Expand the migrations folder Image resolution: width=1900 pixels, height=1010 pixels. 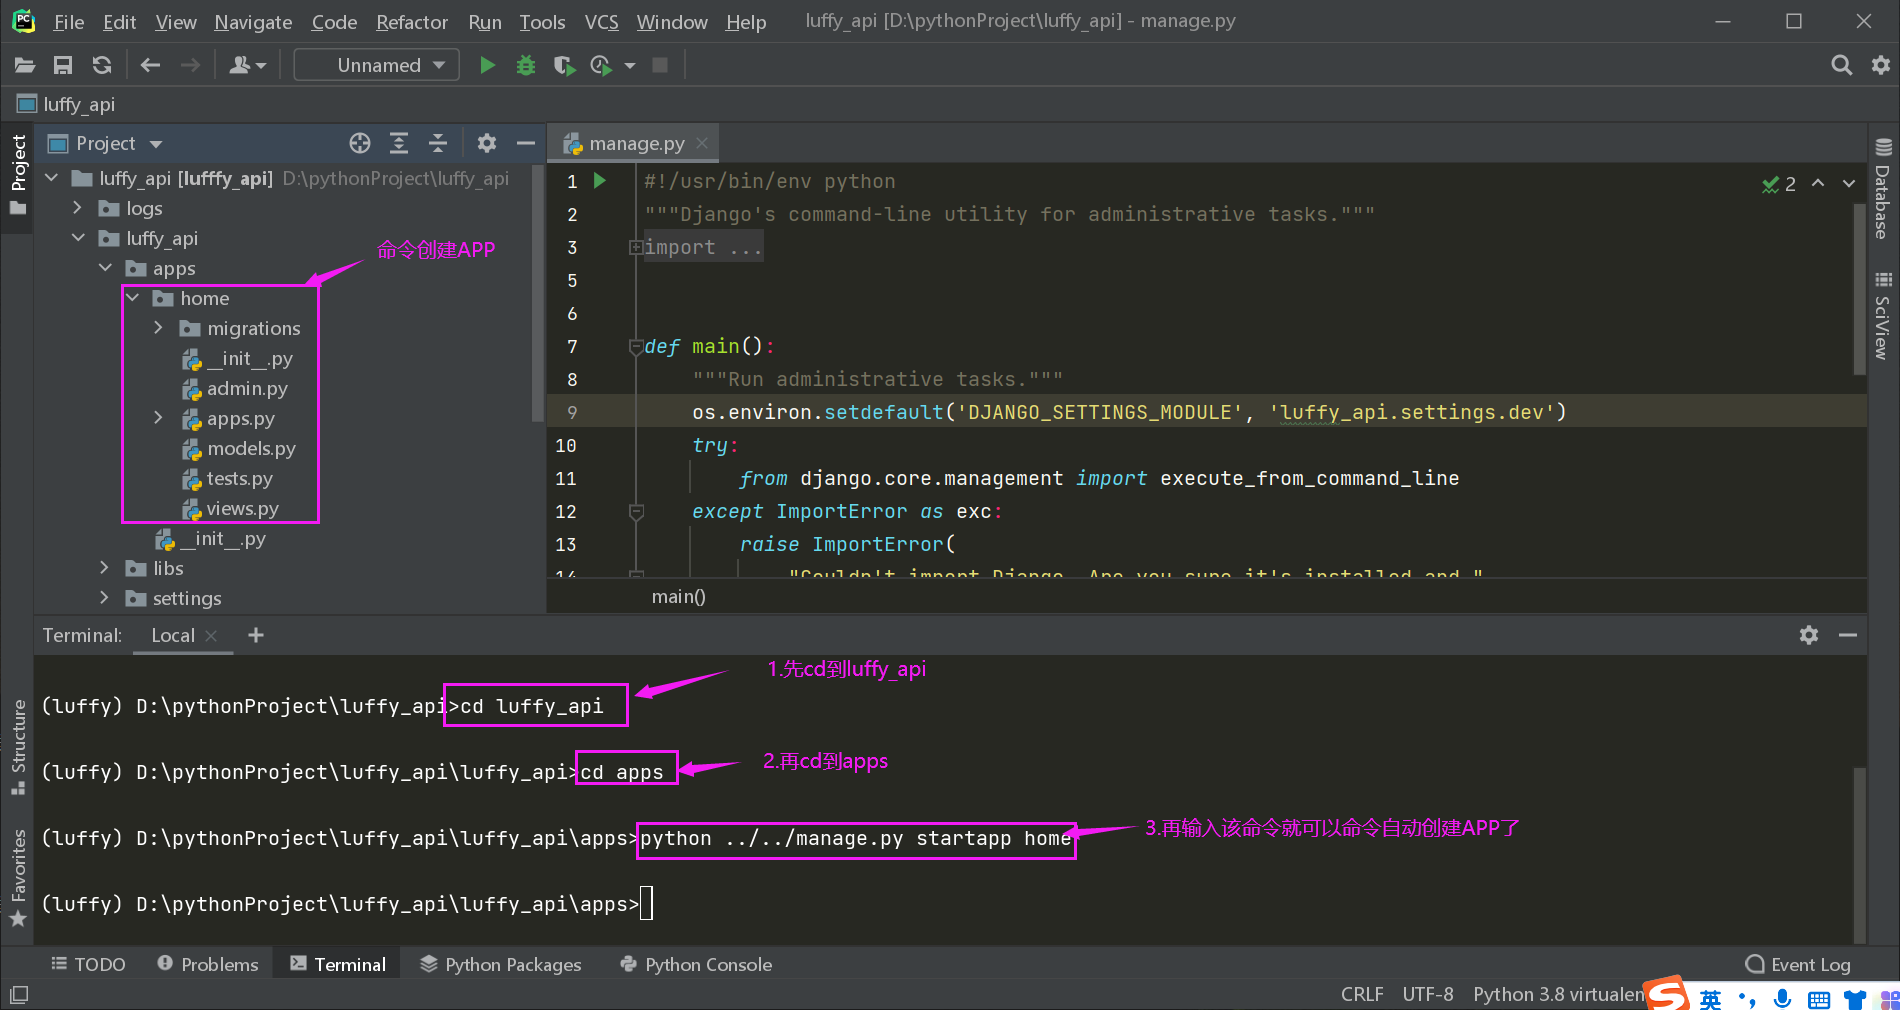(x=158, y=328)
